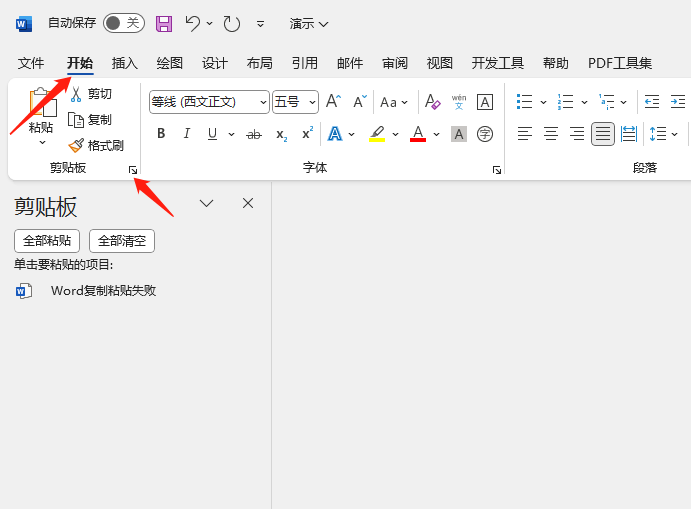Toggle italic formatting
The height and width of the screenshot is (509, 691).
(x=187, y=134)
